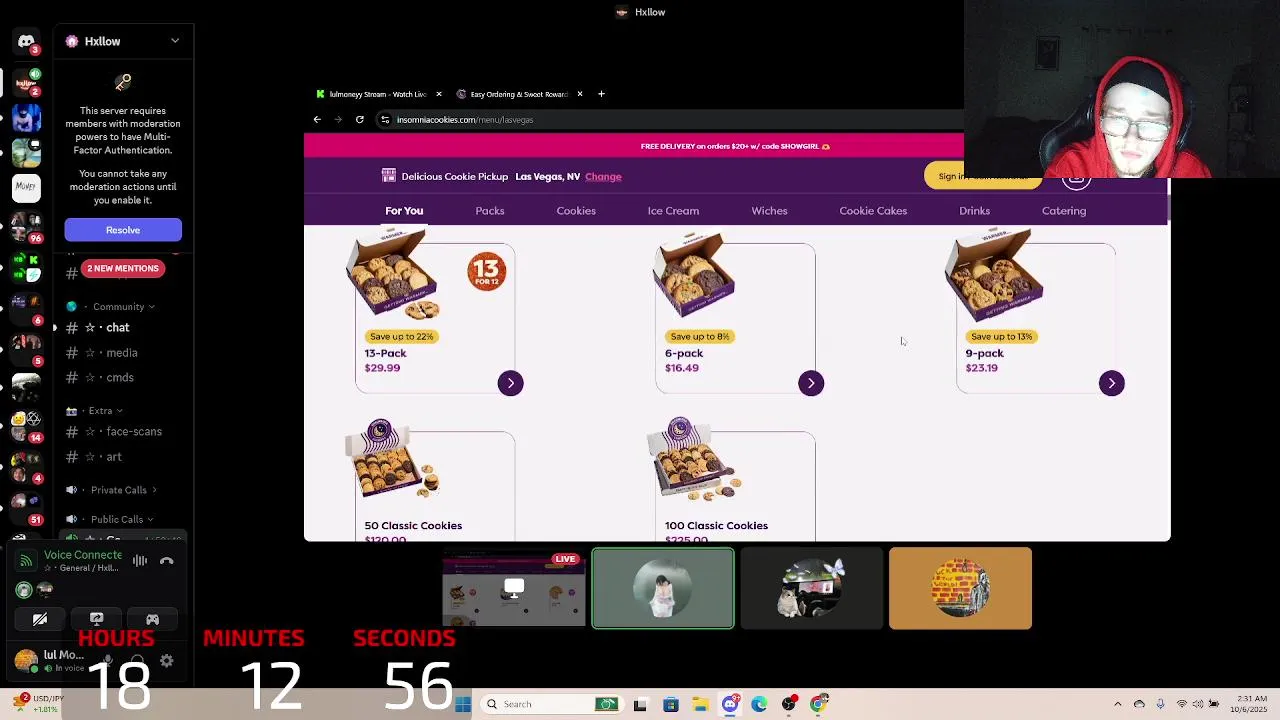The height and width of the screenshot is (720, 1280).
Task: Open the MONEY server icon
Action: pos(26,186)
